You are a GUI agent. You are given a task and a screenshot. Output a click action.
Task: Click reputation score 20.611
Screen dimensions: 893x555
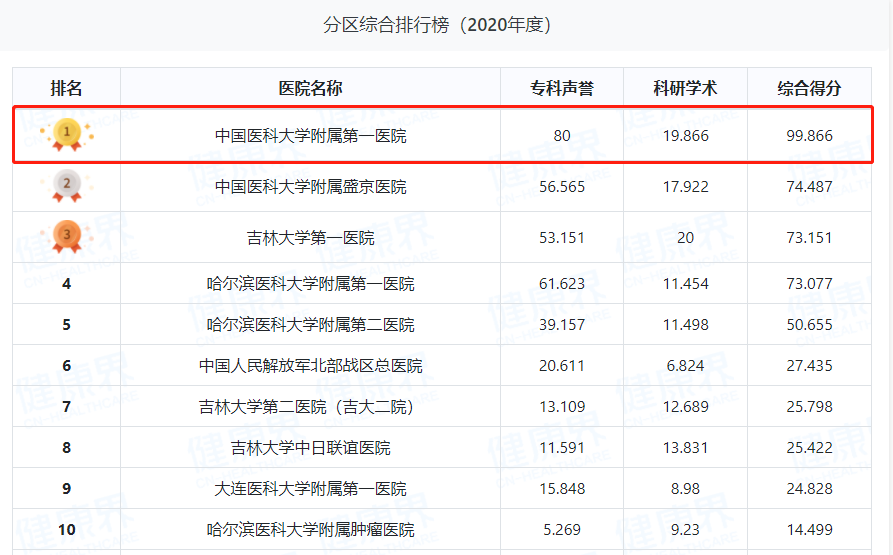pyautogui.click(x=562, y=365)
